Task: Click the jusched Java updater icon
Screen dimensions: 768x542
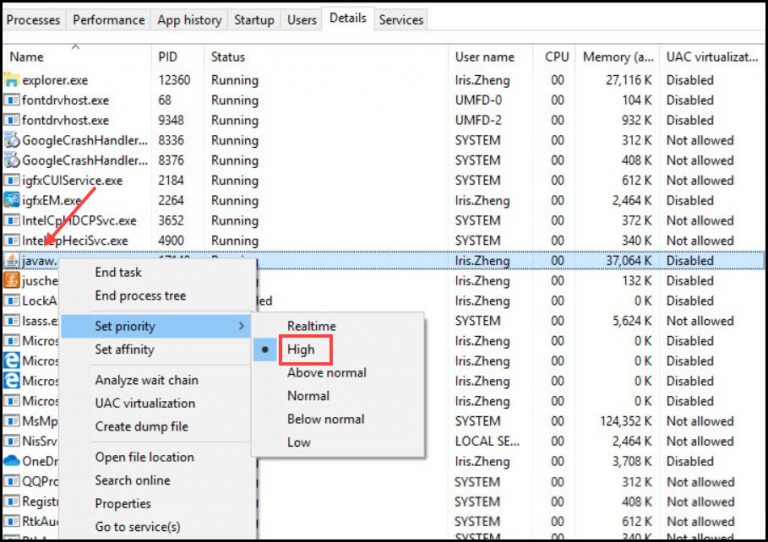Action: (12, 281)
